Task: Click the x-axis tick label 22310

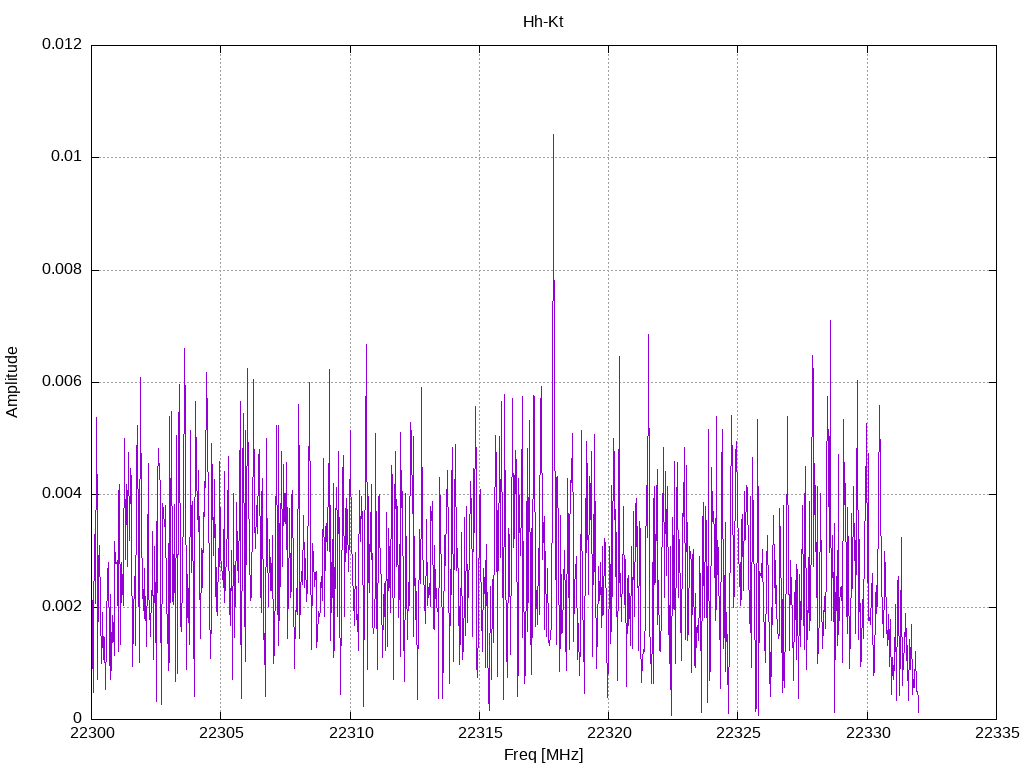Action: pyautogui.click(x=351, y=733)
